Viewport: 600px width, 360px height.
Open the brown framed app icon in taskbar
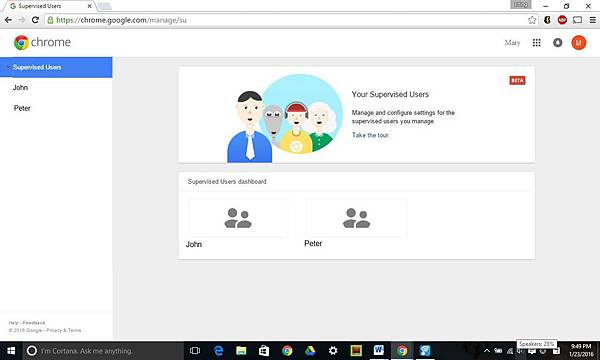pyautogui.click(x=356, y=351)
